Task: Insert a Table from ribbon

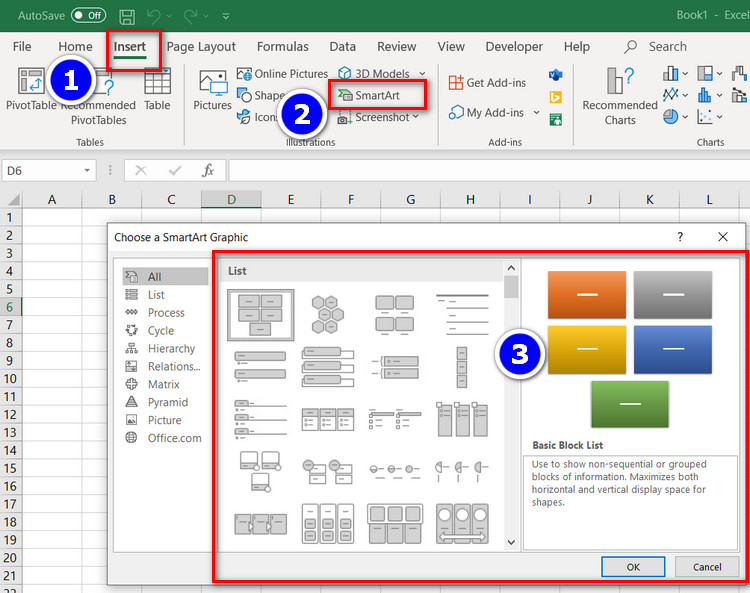Action: pyautogui.click(x=157, y=89)
